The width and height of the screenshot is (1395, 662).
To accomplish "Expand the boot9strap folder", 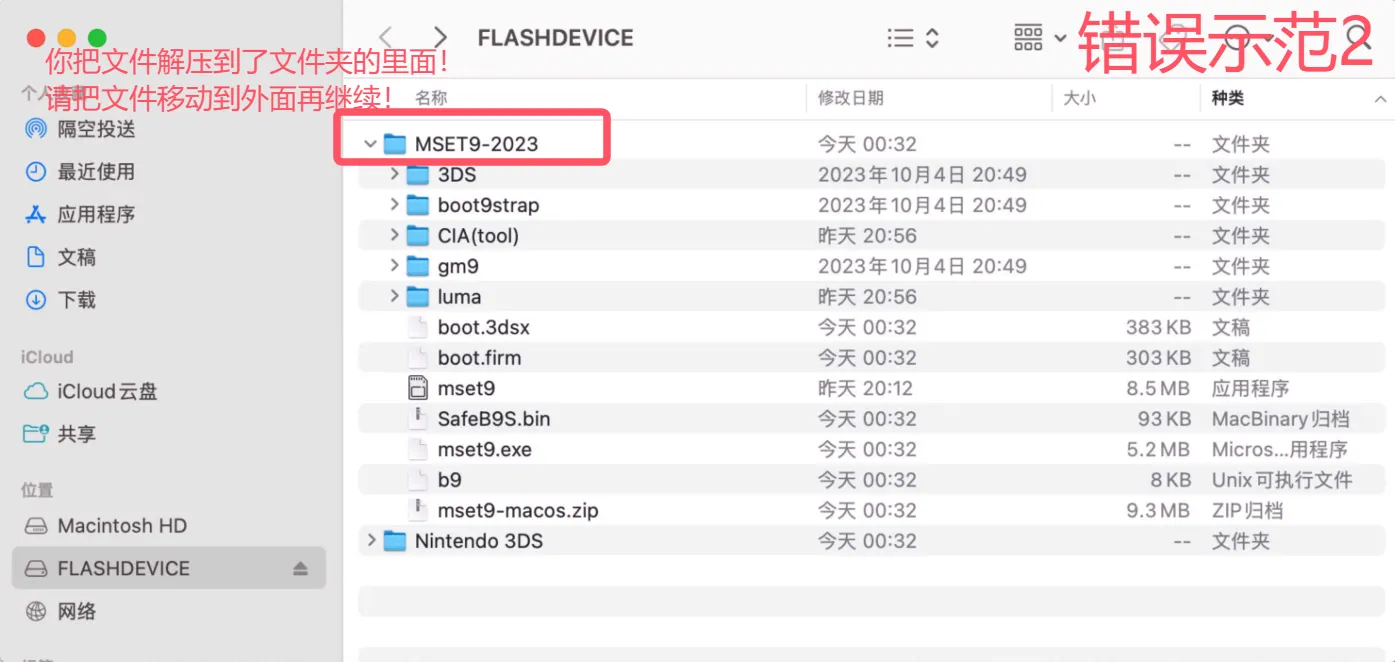I will coord(394,205).
